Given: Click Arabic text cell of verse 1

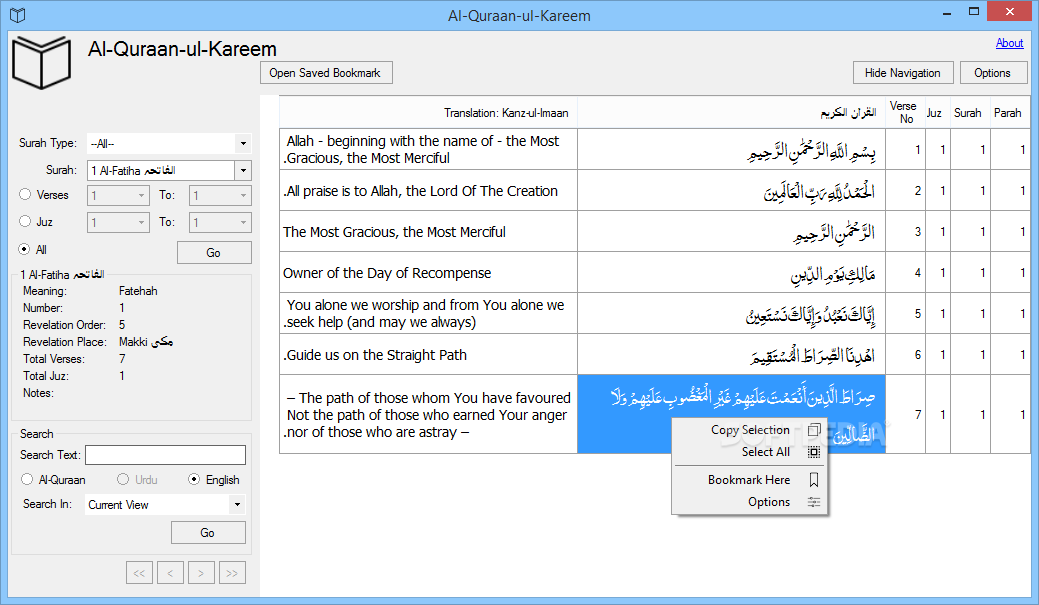Looking at the screenshot, I should click(x=732, y=150).
